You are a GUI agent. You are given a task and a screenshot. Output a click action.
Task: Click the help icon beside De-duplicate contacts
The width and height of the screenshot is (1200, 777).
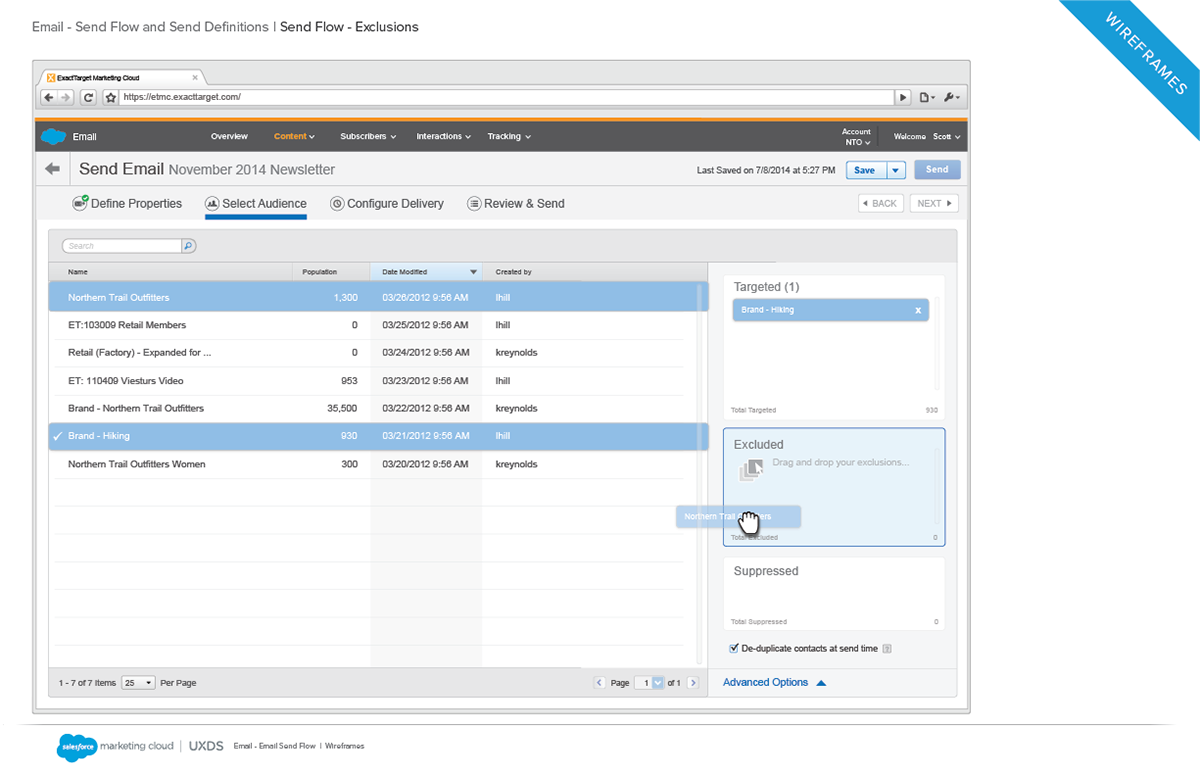coord(887,649)
